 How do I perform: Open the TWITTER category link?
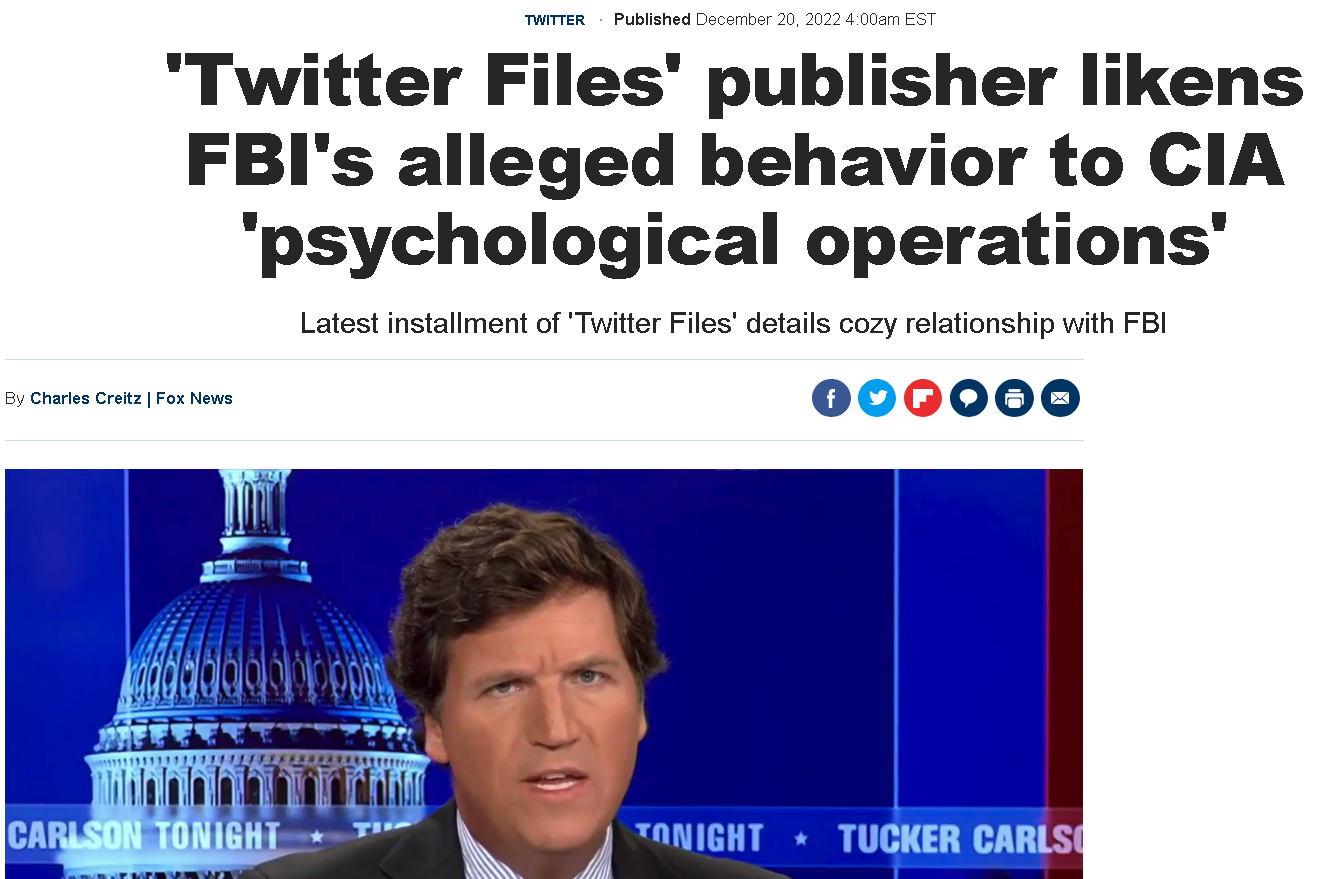pos(555,20)
